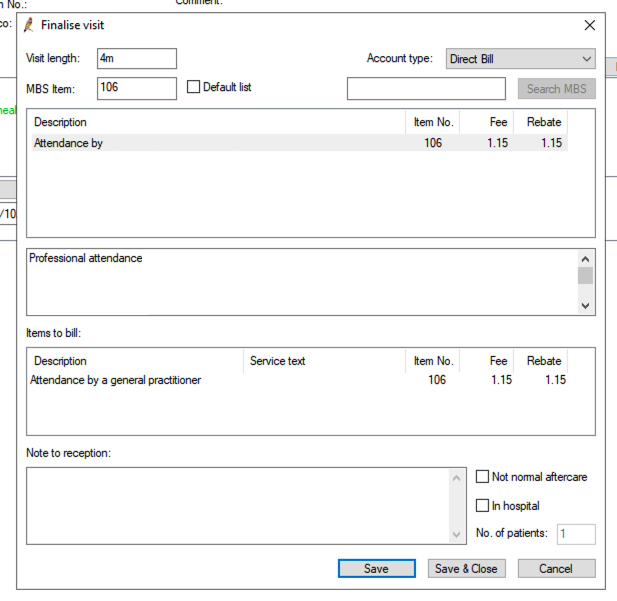
Task: Click the Search MBS button
Action: (x=556, y=89)
